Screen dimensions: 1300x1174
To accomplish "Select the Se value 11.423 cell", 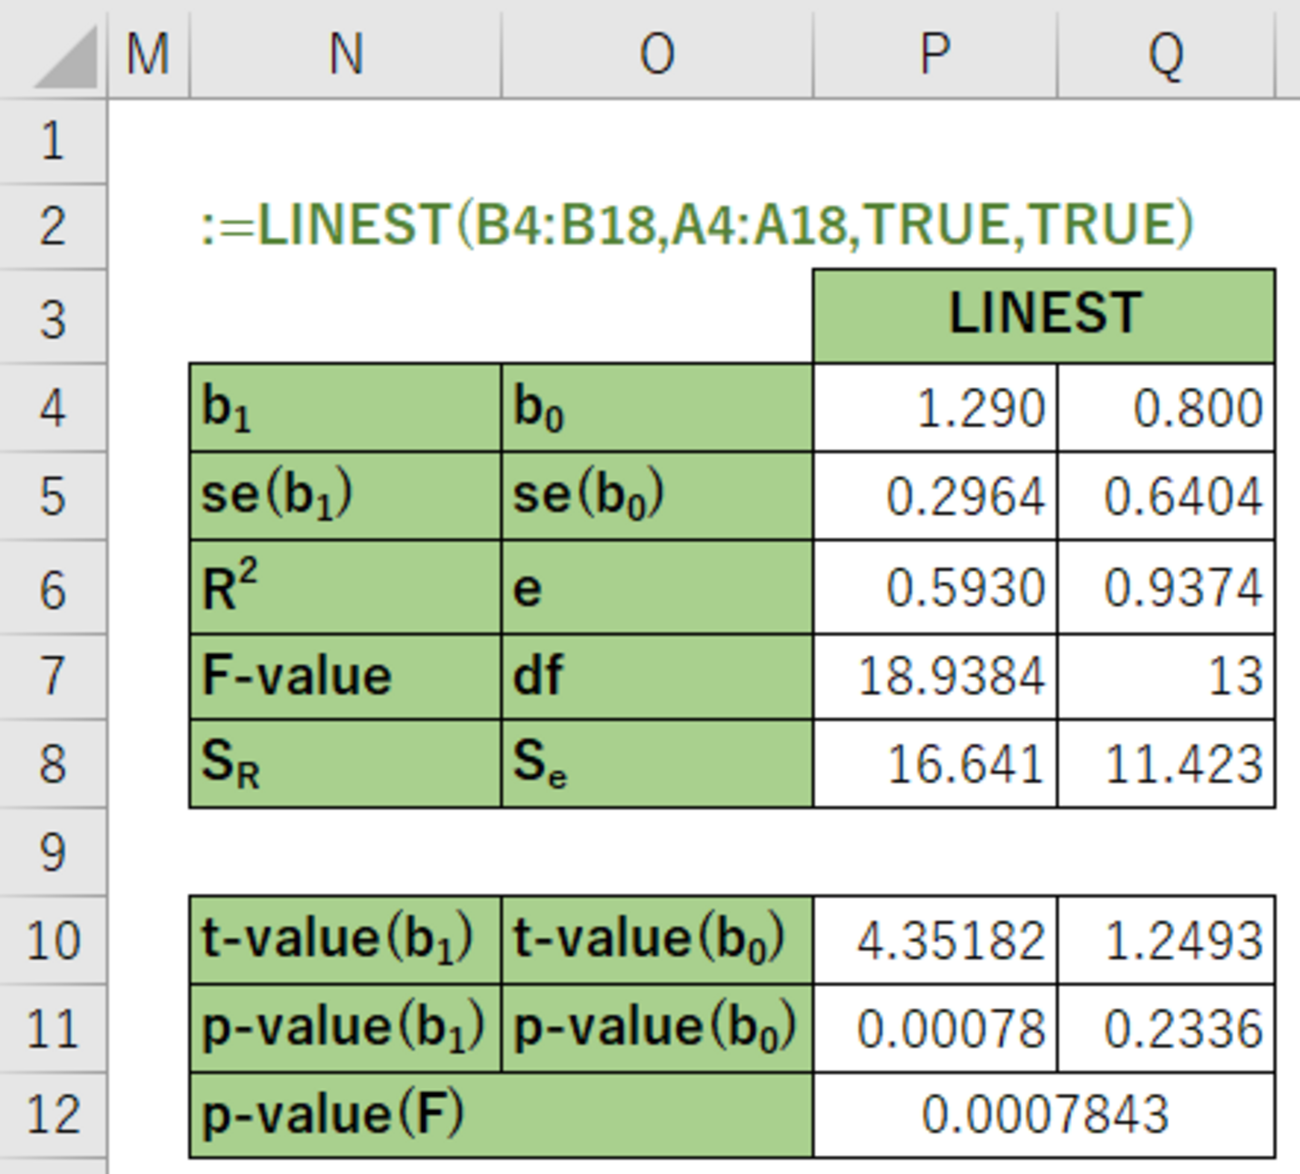I will 1166,764.
